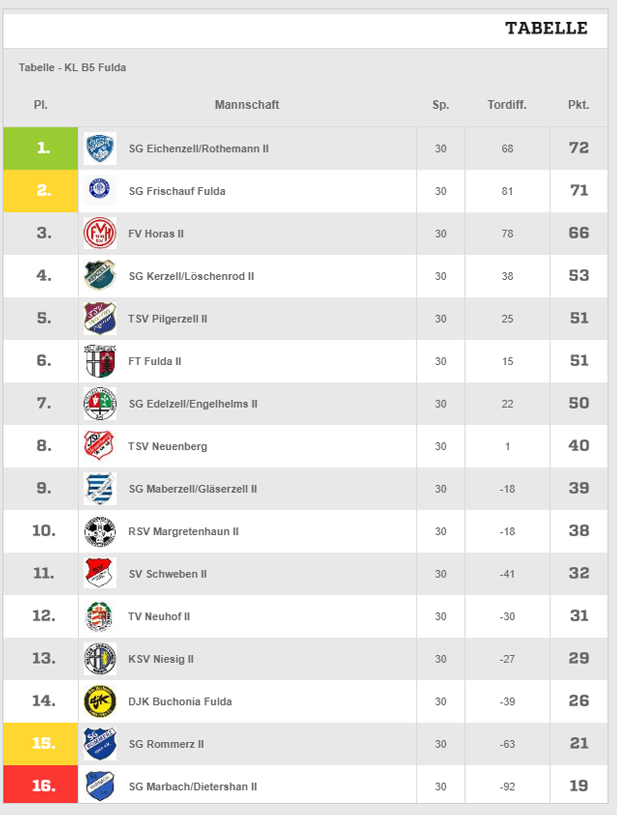The width and height of the screenshot is (617, 815).
Task: Open SG Kerzell/Löschenrod II team link
Action: tap(191, 277)
